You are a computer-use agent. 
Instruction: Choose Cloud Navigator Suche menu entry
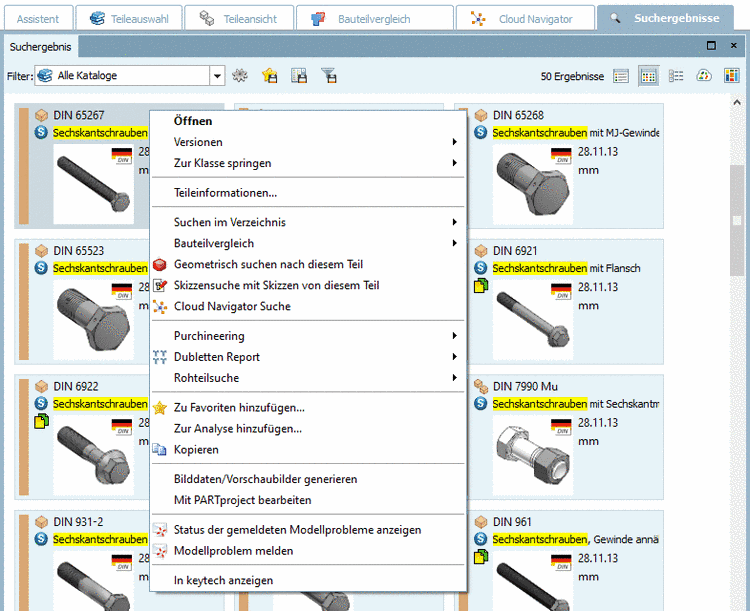308,307
